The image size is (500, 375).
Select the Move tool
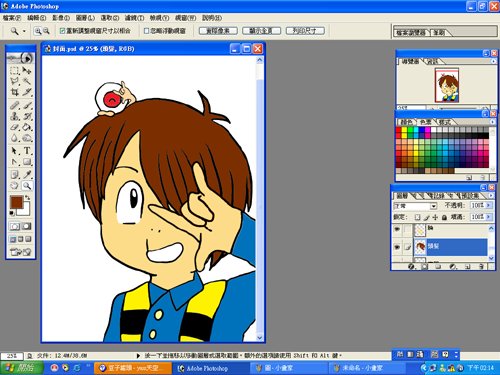pyautogui.click(x=27, y=71)
